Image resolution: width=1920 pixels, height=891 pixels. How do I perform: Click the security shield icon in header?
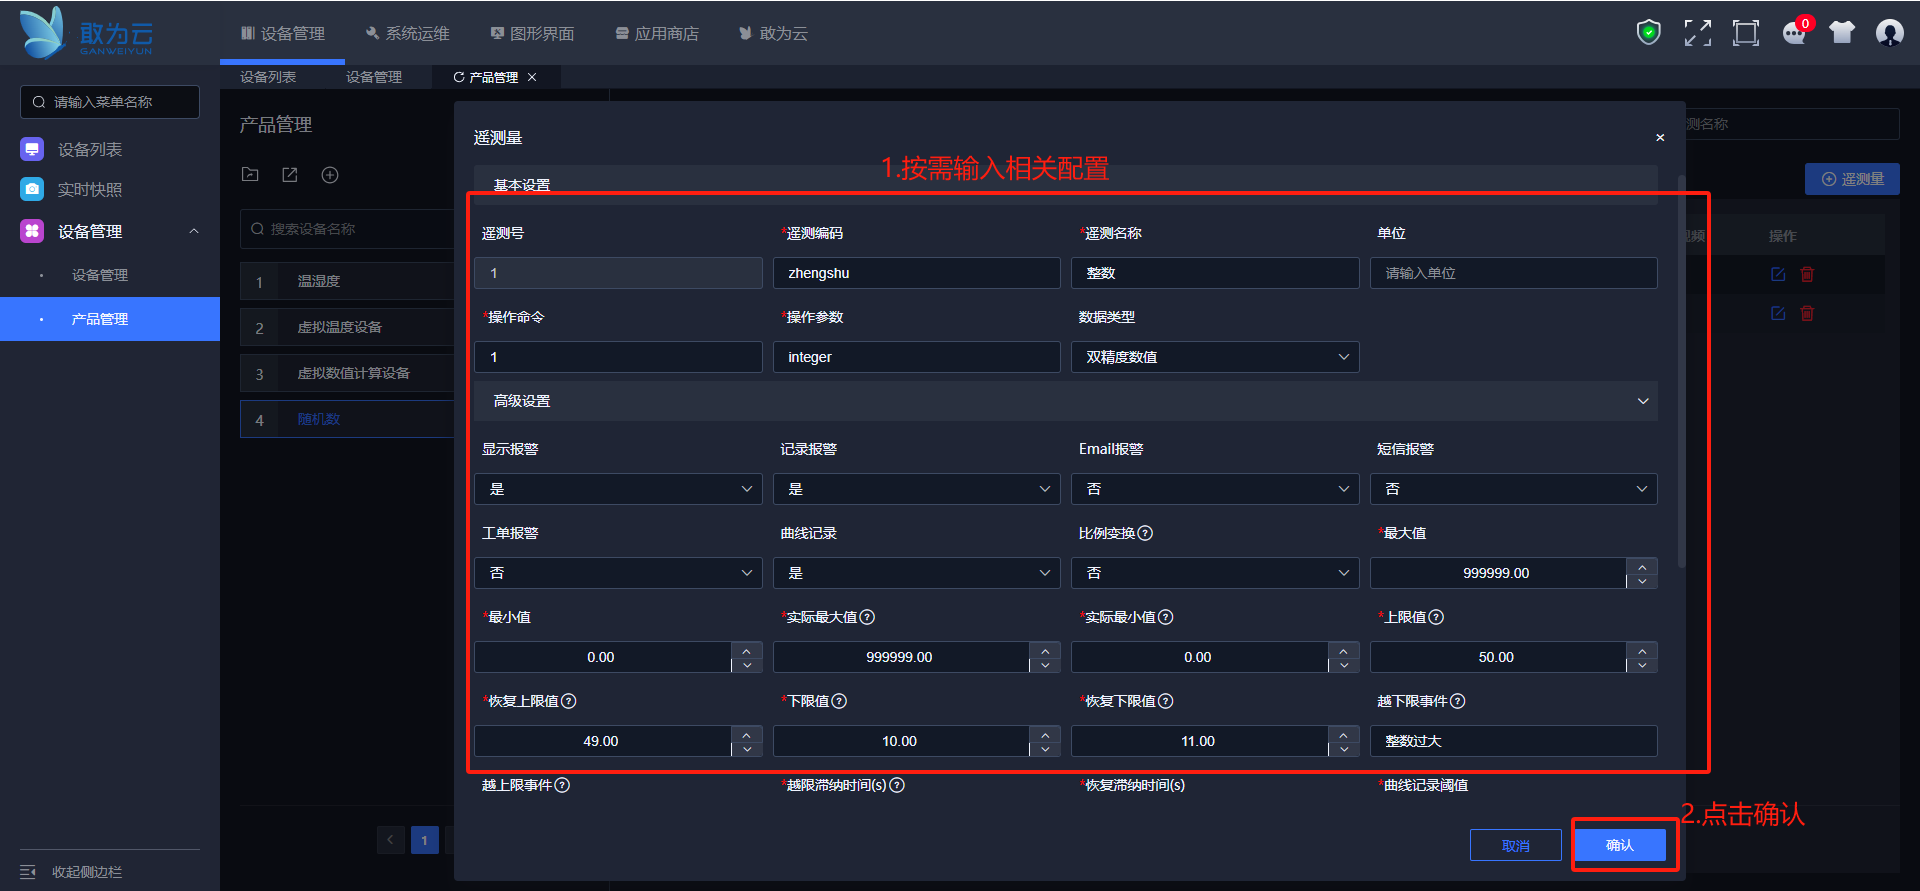(1648, 33)
